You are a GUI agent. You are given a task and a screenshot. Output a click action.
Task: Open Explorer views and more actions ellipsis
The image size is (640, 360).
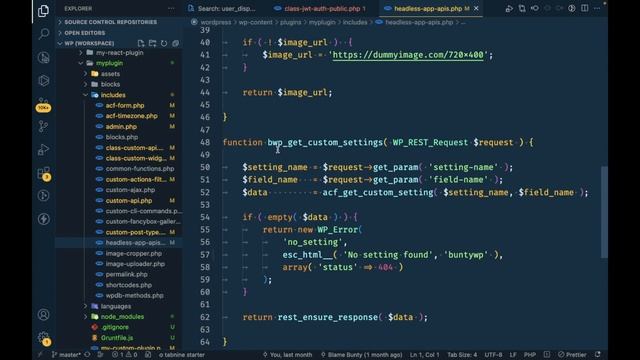click(x=171, y=9)
